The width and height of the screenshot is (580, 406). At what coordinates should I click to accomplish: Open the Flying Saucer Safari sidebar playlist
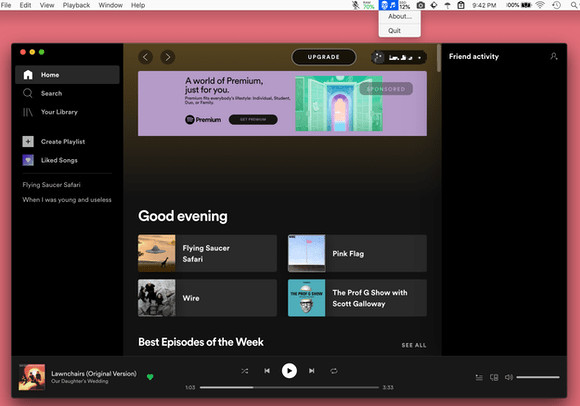pos(51,185)
